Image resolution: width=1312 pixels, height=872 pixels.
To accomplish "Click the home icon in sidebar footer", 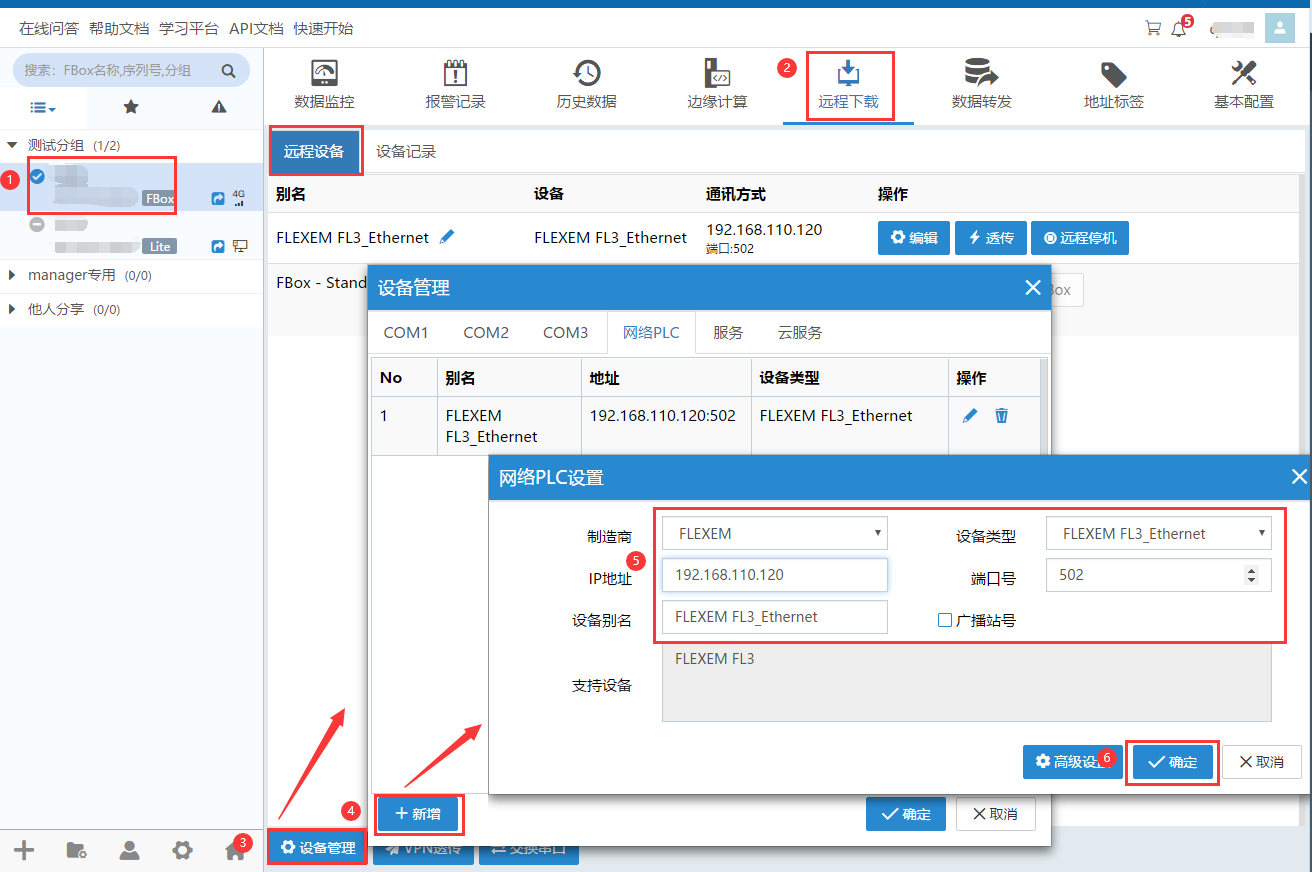I will (x=235, y=851).
